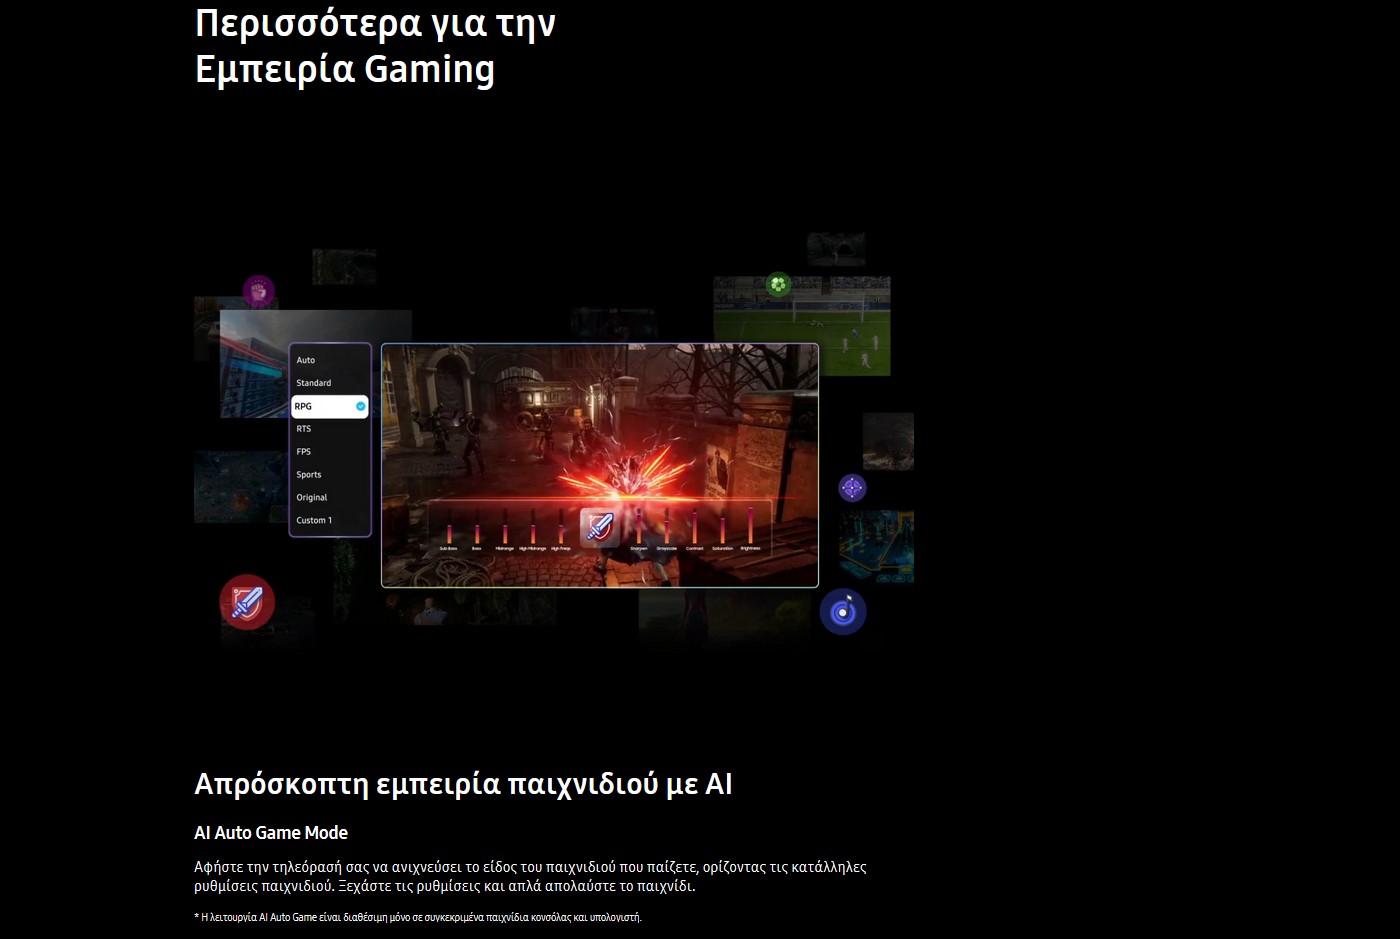Click the purple crosshair RTS icon

(852, 488)
